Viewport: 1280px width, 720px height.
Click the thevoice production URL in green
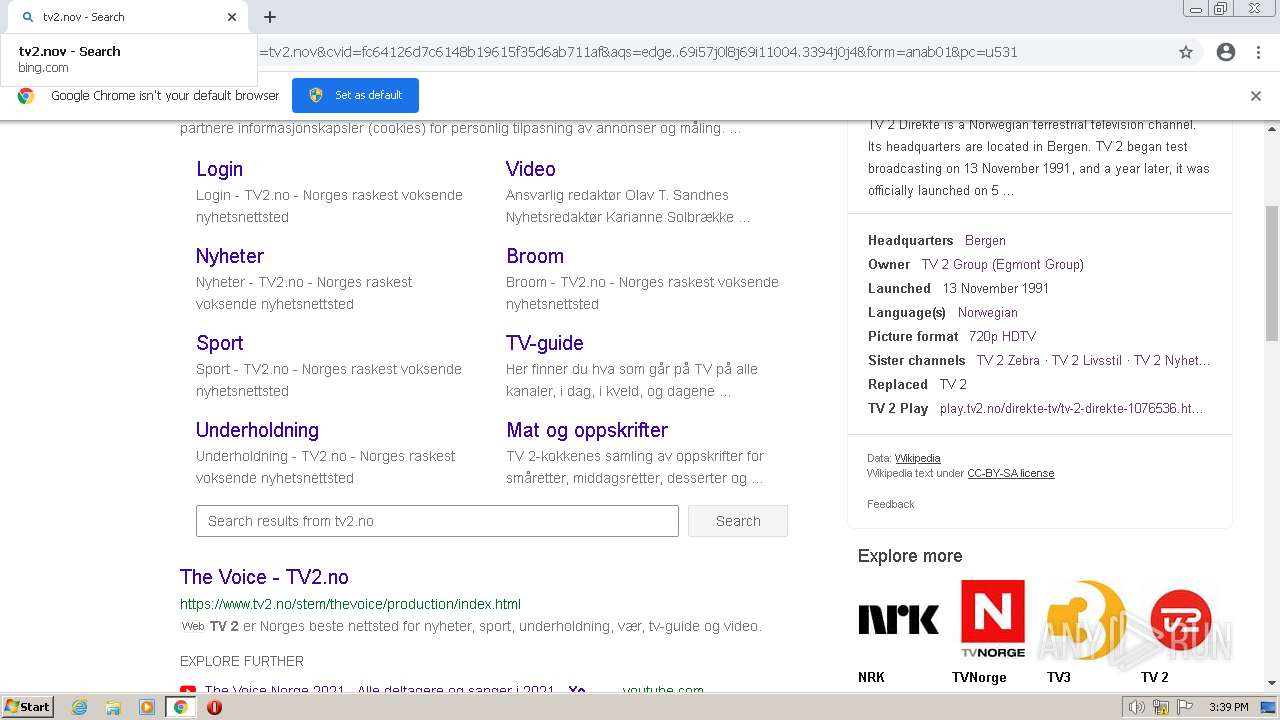click(x=350, y=604)
